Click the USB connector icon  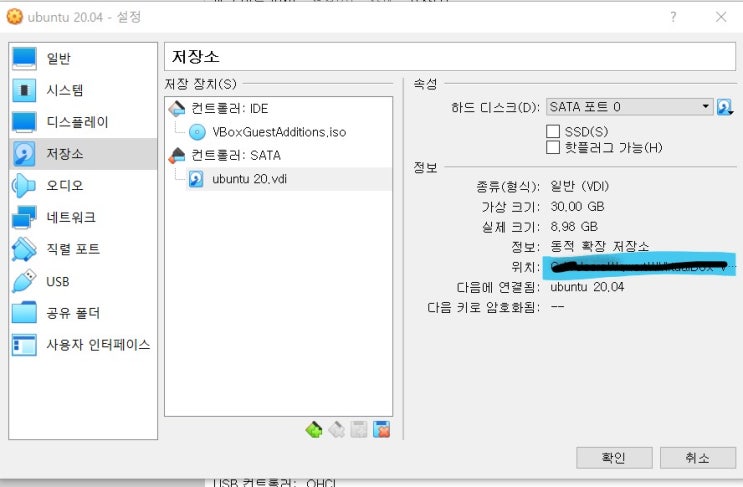(x=24, y=281)
